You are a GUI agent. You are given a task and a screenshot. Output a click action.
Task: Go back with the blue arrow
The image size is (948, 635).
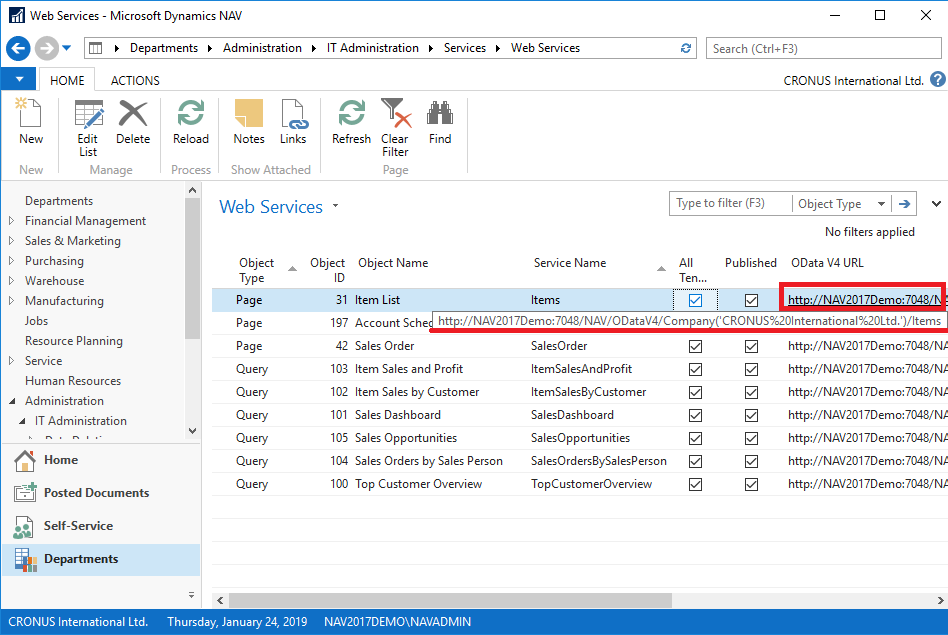(x=18, y=48)
